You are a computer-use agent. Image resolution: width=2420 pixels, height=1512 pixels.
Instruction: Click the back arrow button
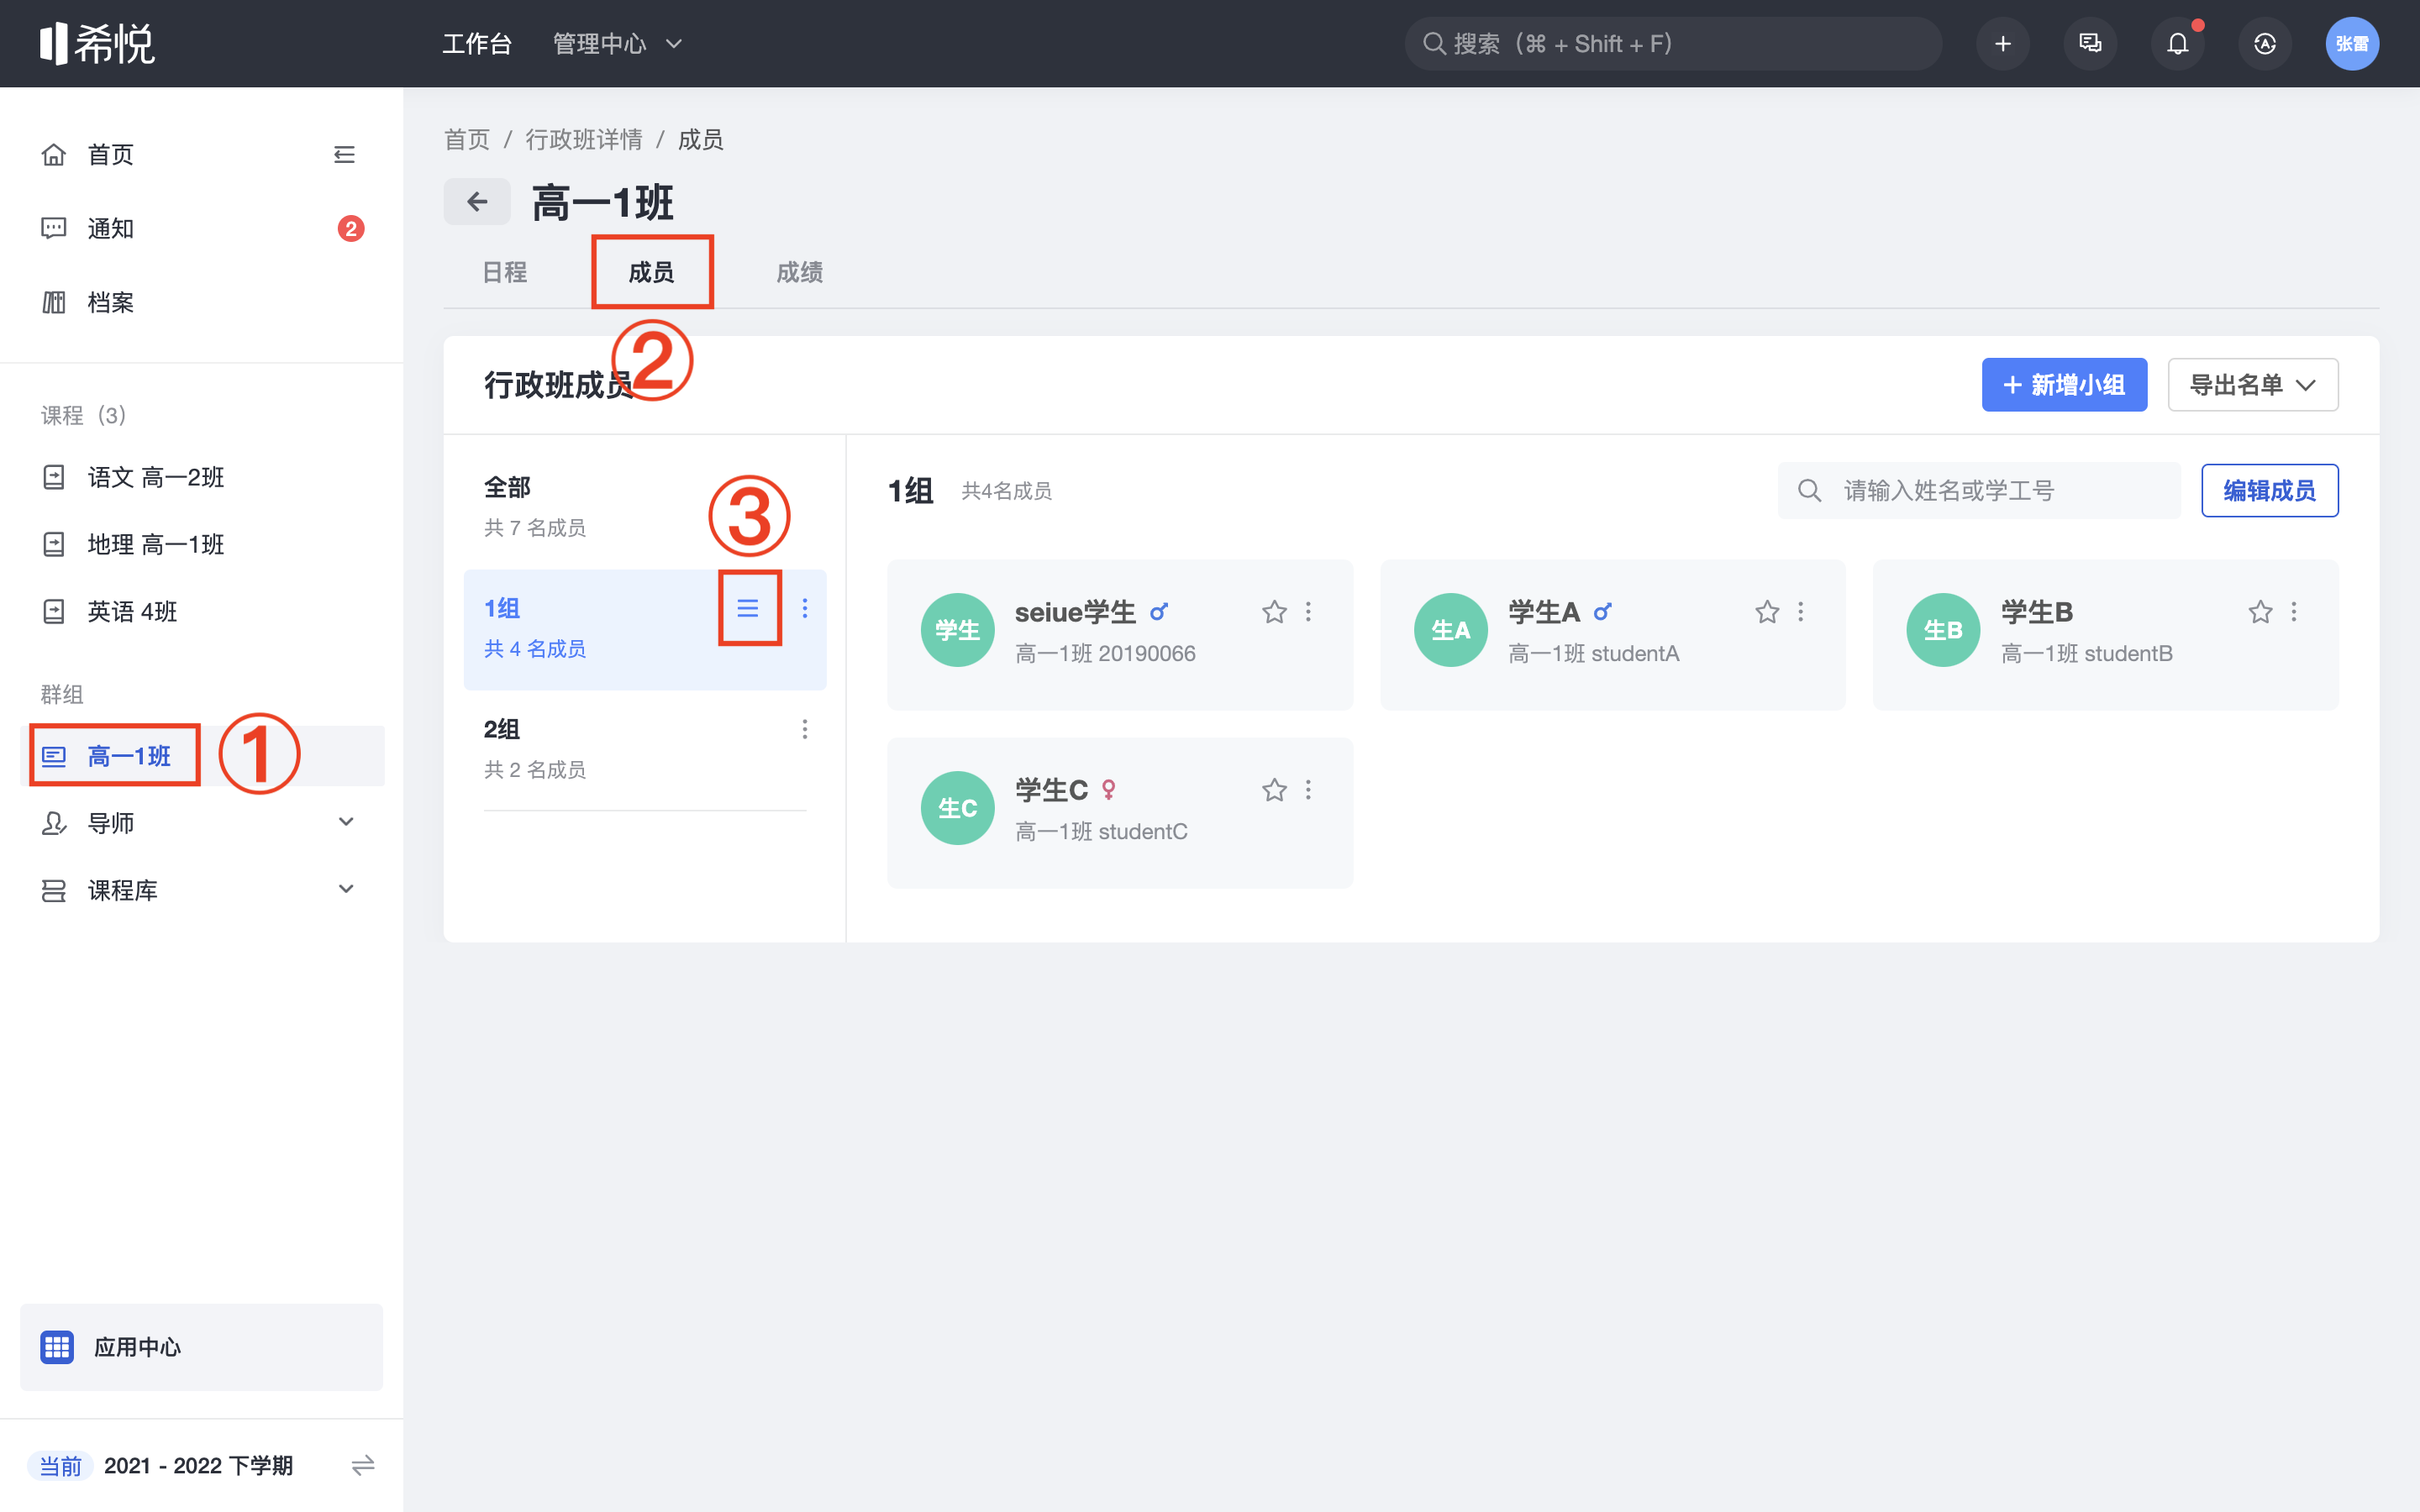[477, 202]
